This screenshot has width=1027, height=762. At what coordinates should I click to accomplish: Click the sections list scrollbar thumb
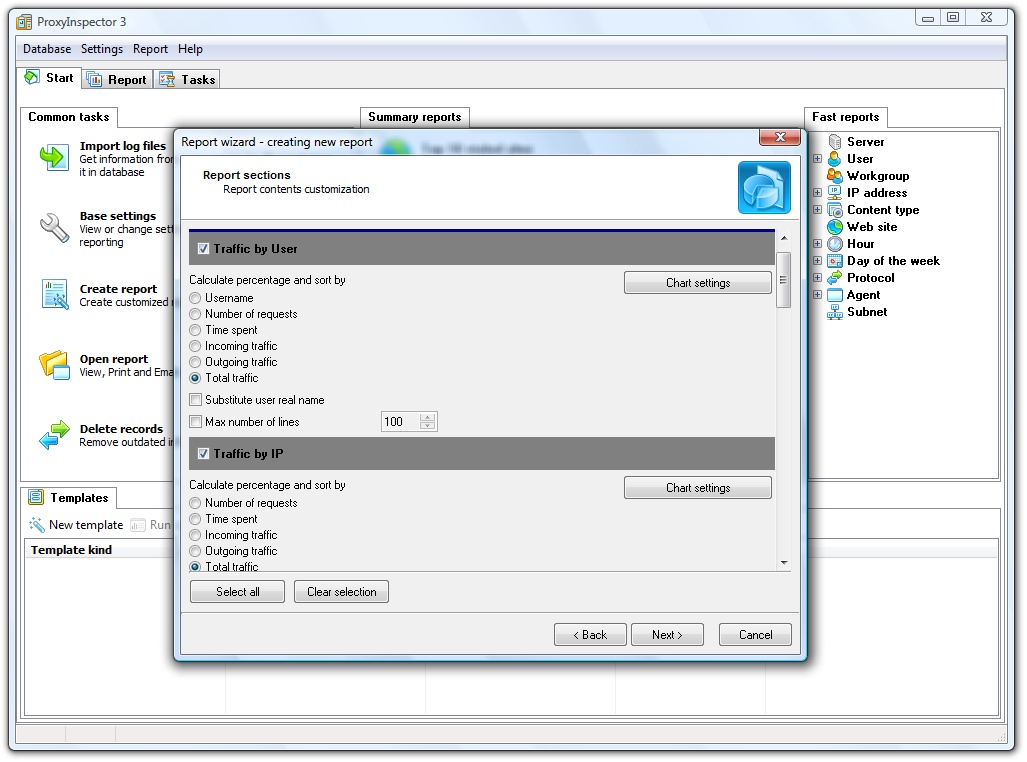[783, 280]
